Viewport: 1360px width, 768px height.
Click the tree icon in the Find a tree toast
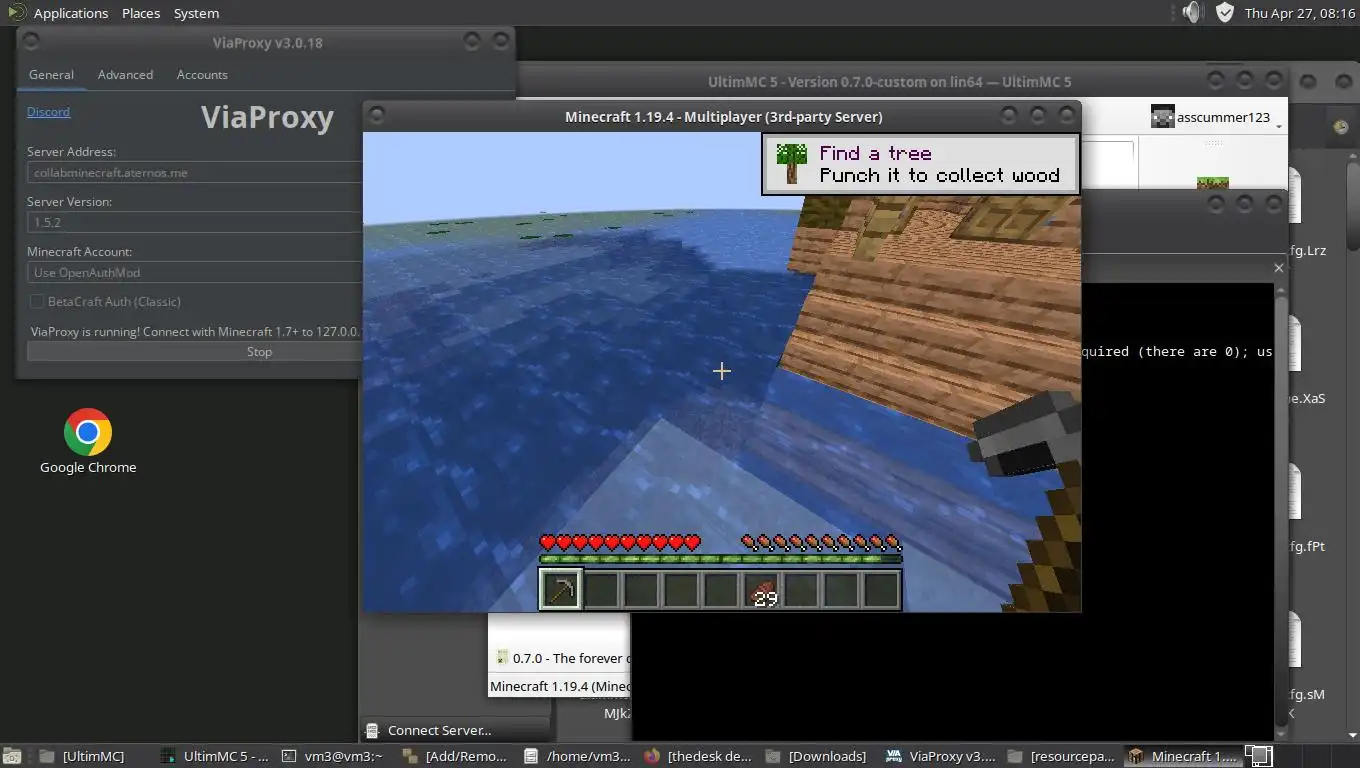[x=791, y=164]
